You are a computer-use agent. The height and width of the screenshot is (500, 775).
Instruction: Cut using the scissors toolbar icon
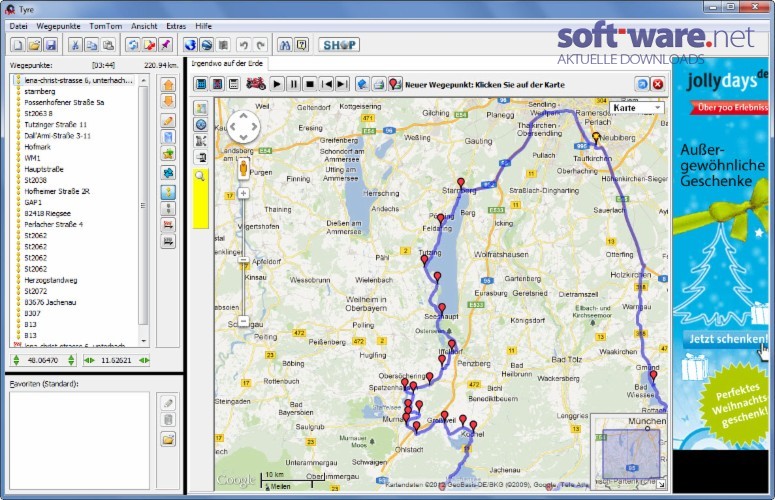[x=75, y=45]
